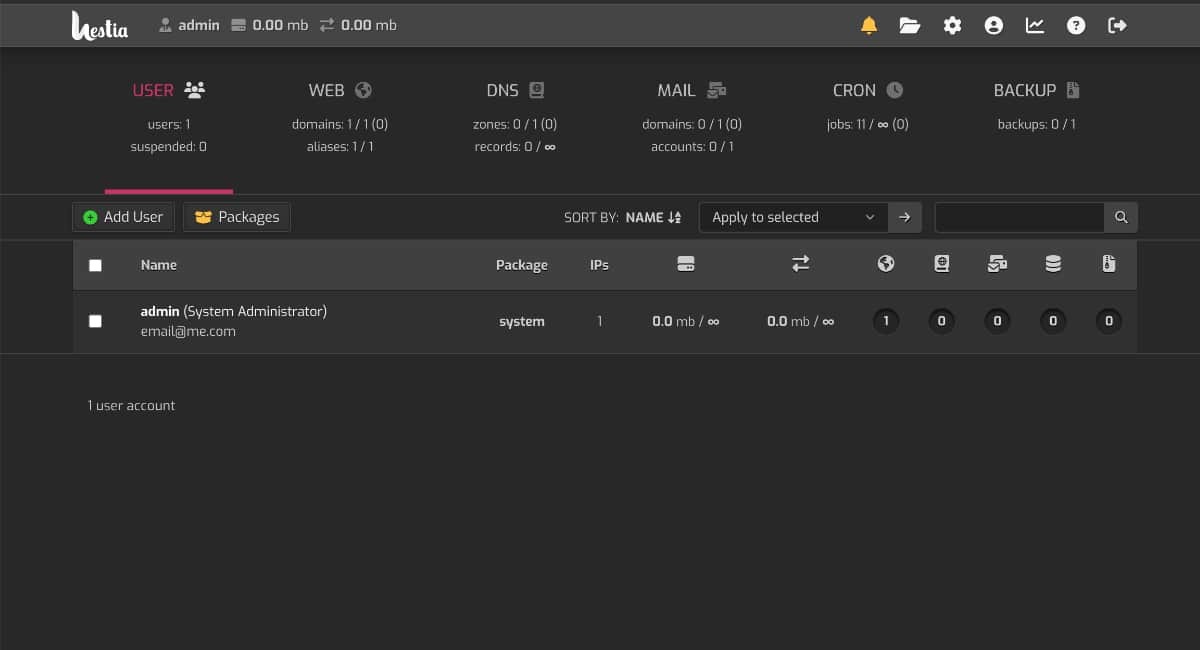Open the file manager folder icon
Screen dimensions: 1200x650
[x=910, y=25]
